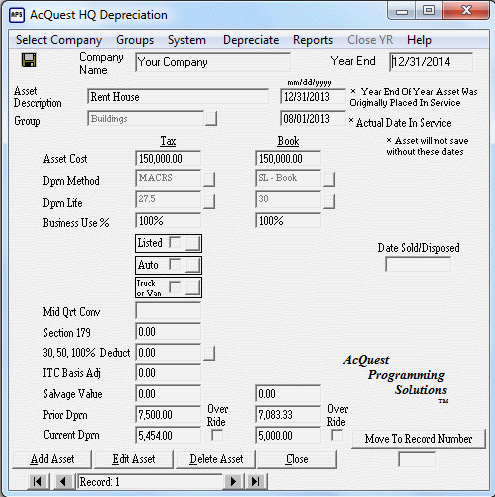The image size is (495, 497).
Task: Open the 30, 50, 100% Deduct dropdown button
Action: click(x=209, y=353)
